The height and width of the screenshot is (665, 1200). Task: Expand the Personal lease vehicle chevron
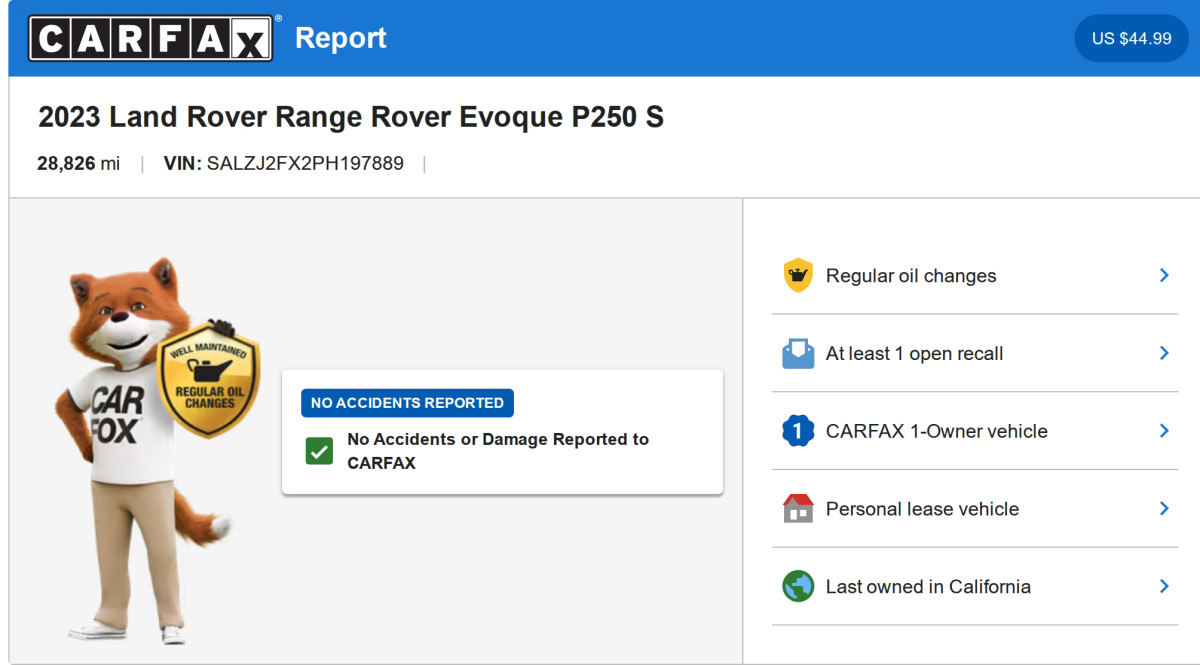tap(1163, 509)
